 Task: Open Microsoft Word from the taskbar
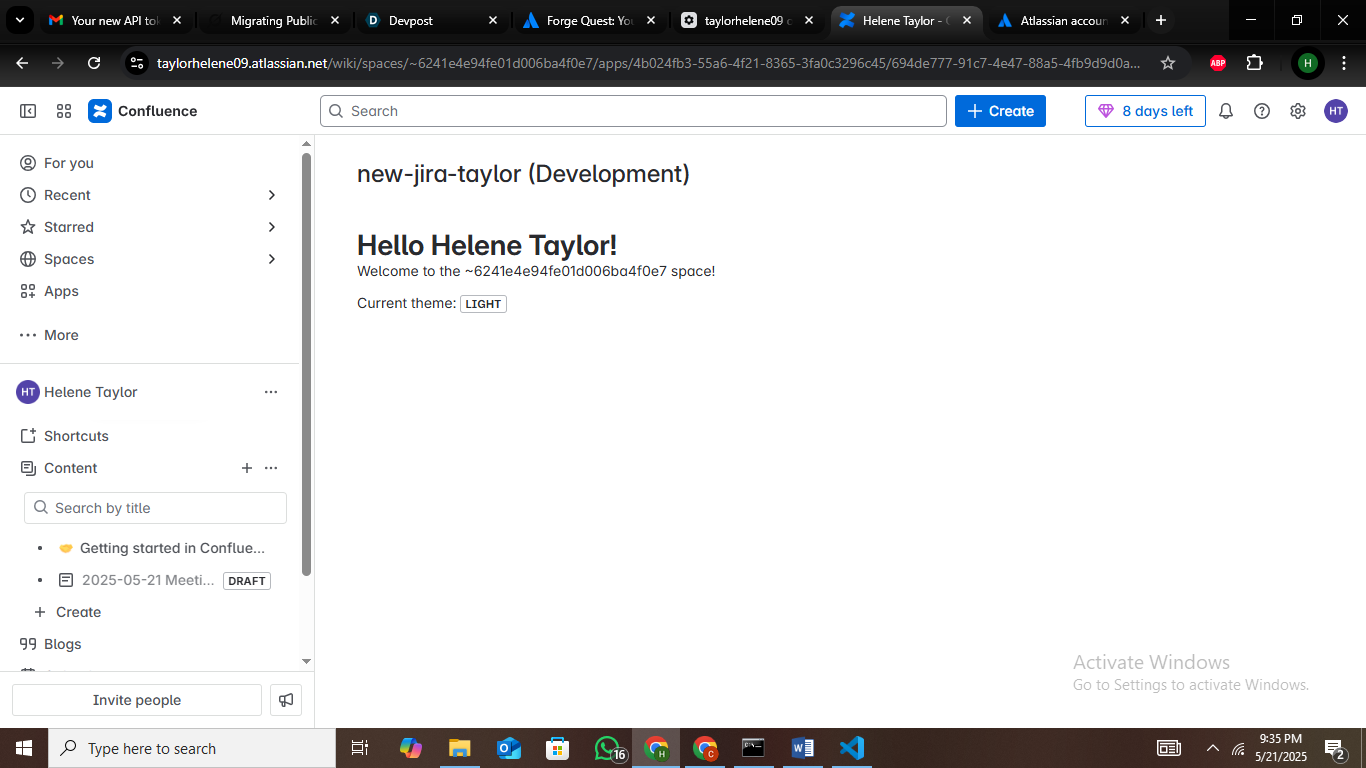(802, 748)
